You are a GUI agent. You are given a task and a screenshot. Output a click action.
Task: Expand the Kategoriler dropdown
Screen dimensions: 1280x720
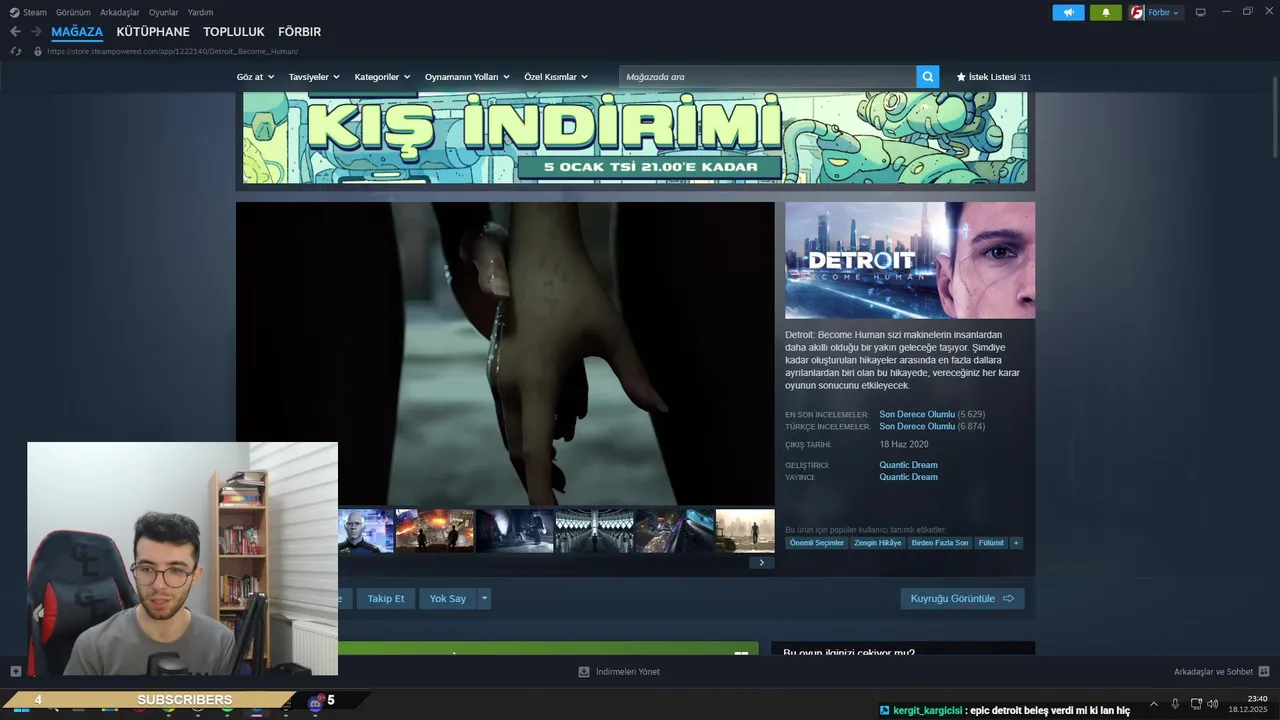382,77
